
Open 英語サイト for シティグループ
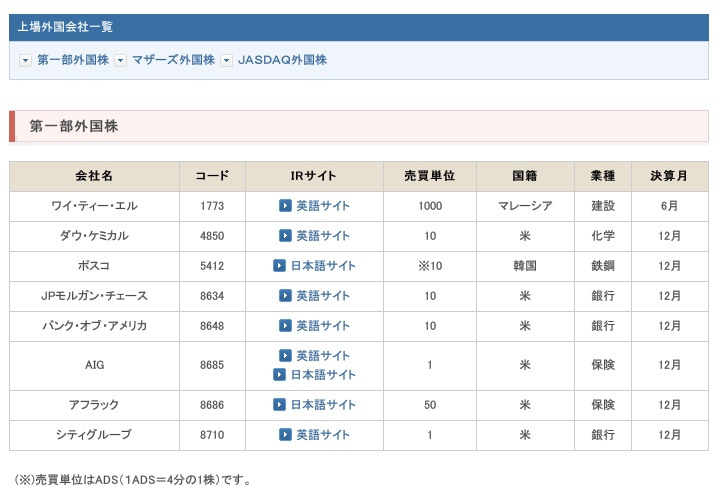click(323, 434)
